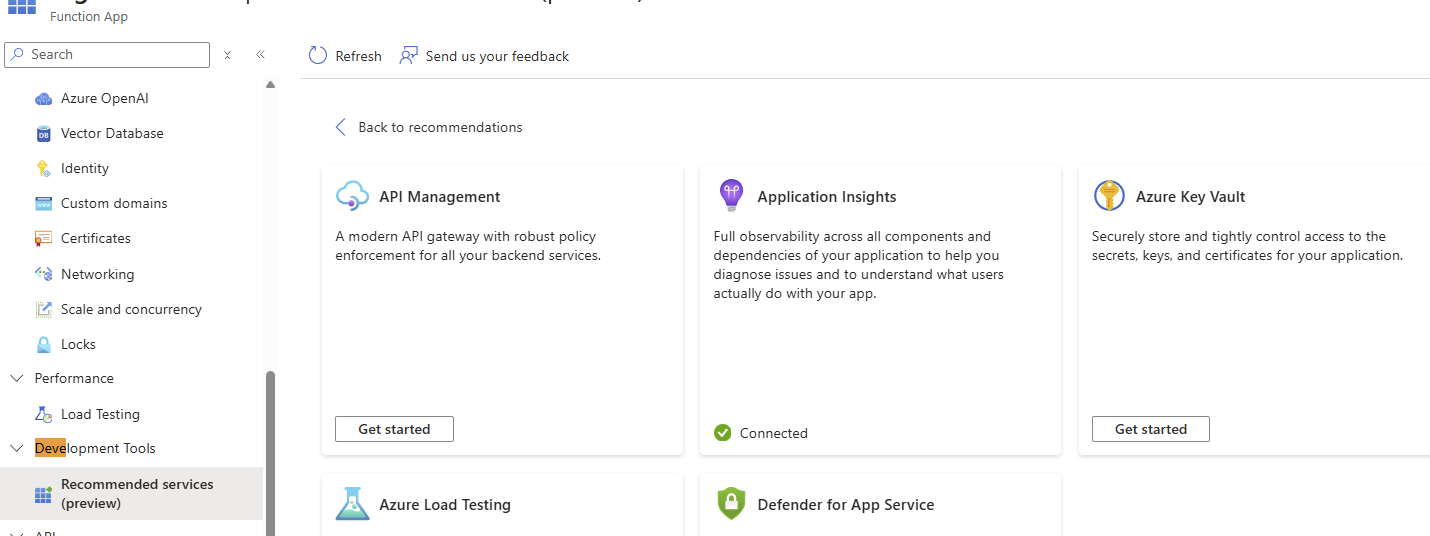The height and width of the screenshot is (536, 1430).
Task: Click the Load Testing flask icon
Action: tap(43, 414)
